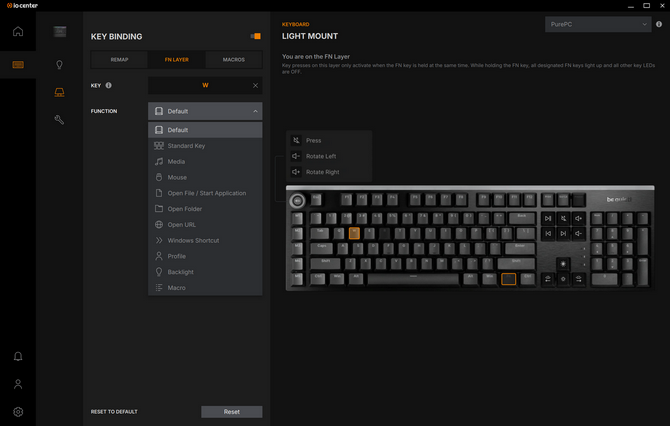Image resolution: width=670 pixels, height=426 pixels.
Task: Select the Caps key on keyboard image
Action: 322,248
